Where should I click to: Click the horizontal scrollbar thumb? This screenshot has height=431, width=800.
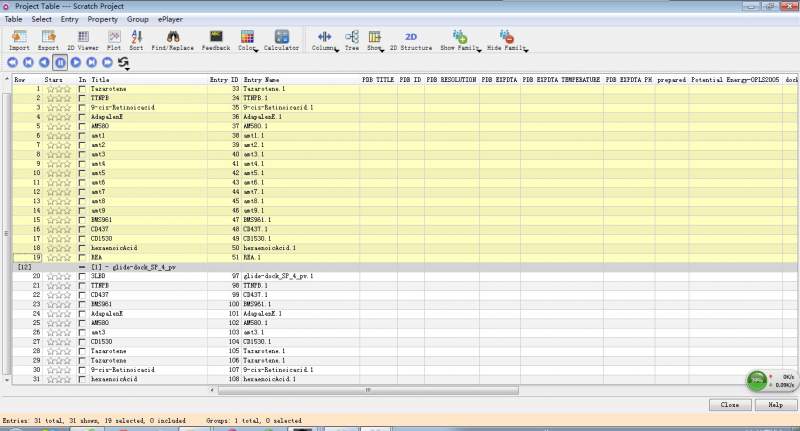(368, 390)
